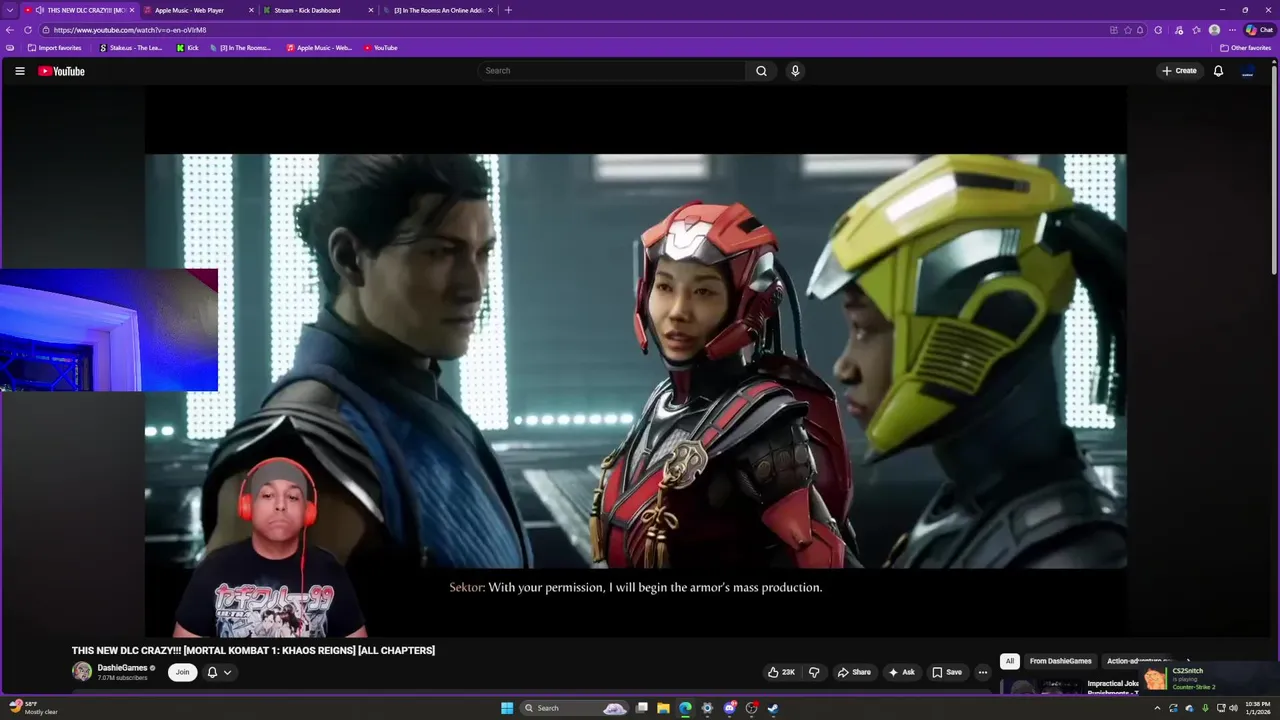Image resolution: width=1280 pixels, height=720 pixels.
Task: Open the more actions ellipsis below the video
Action: 982,672
